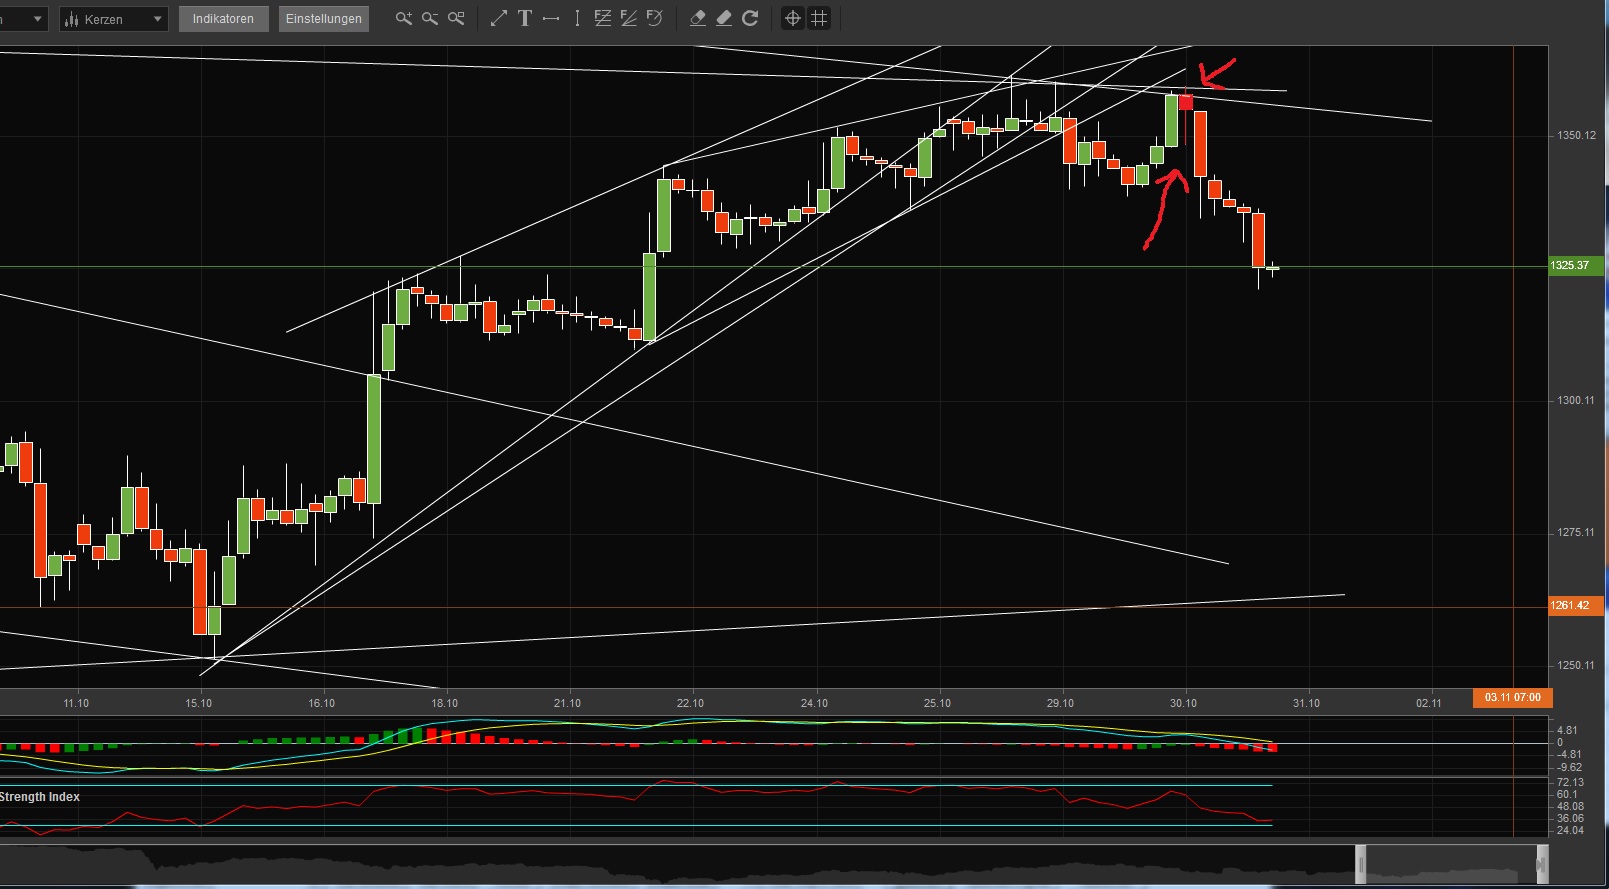The height and width of the screenshot is (889, 1609).
Task: Click the zoom in magnifier icon
Action: pos(404,18)
